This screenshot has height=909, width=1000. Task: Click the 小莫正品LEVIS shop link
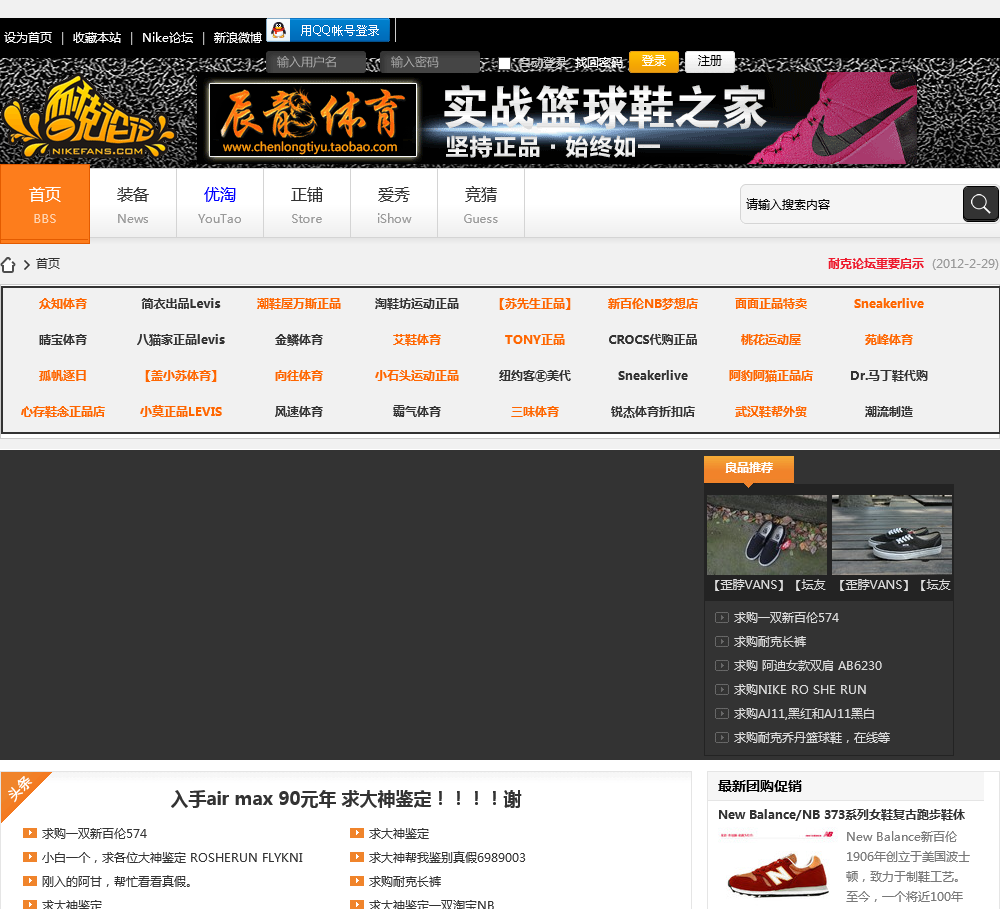[x=181, y=411]
